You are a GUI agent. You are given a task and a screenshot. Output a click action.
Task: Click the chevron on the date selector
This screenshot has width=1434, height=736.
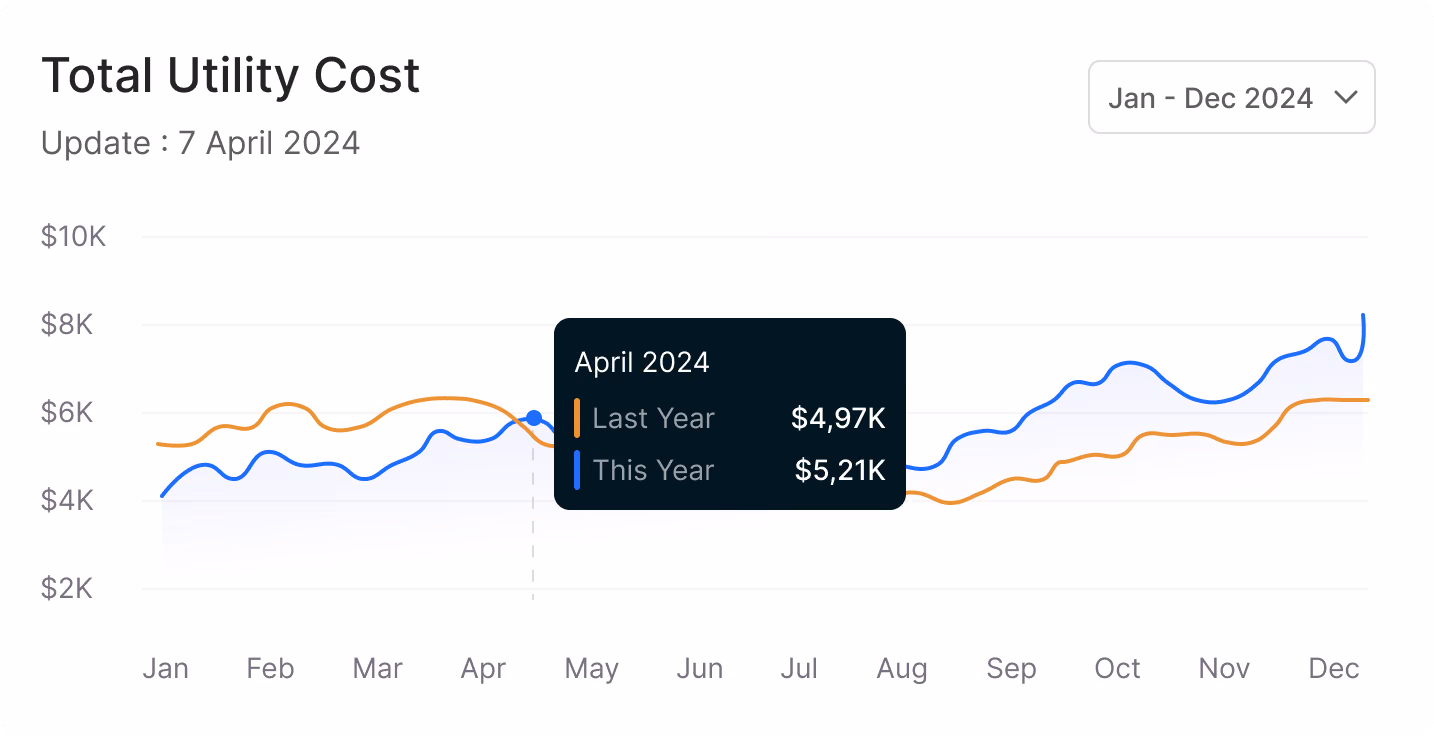coord(1347,98)
